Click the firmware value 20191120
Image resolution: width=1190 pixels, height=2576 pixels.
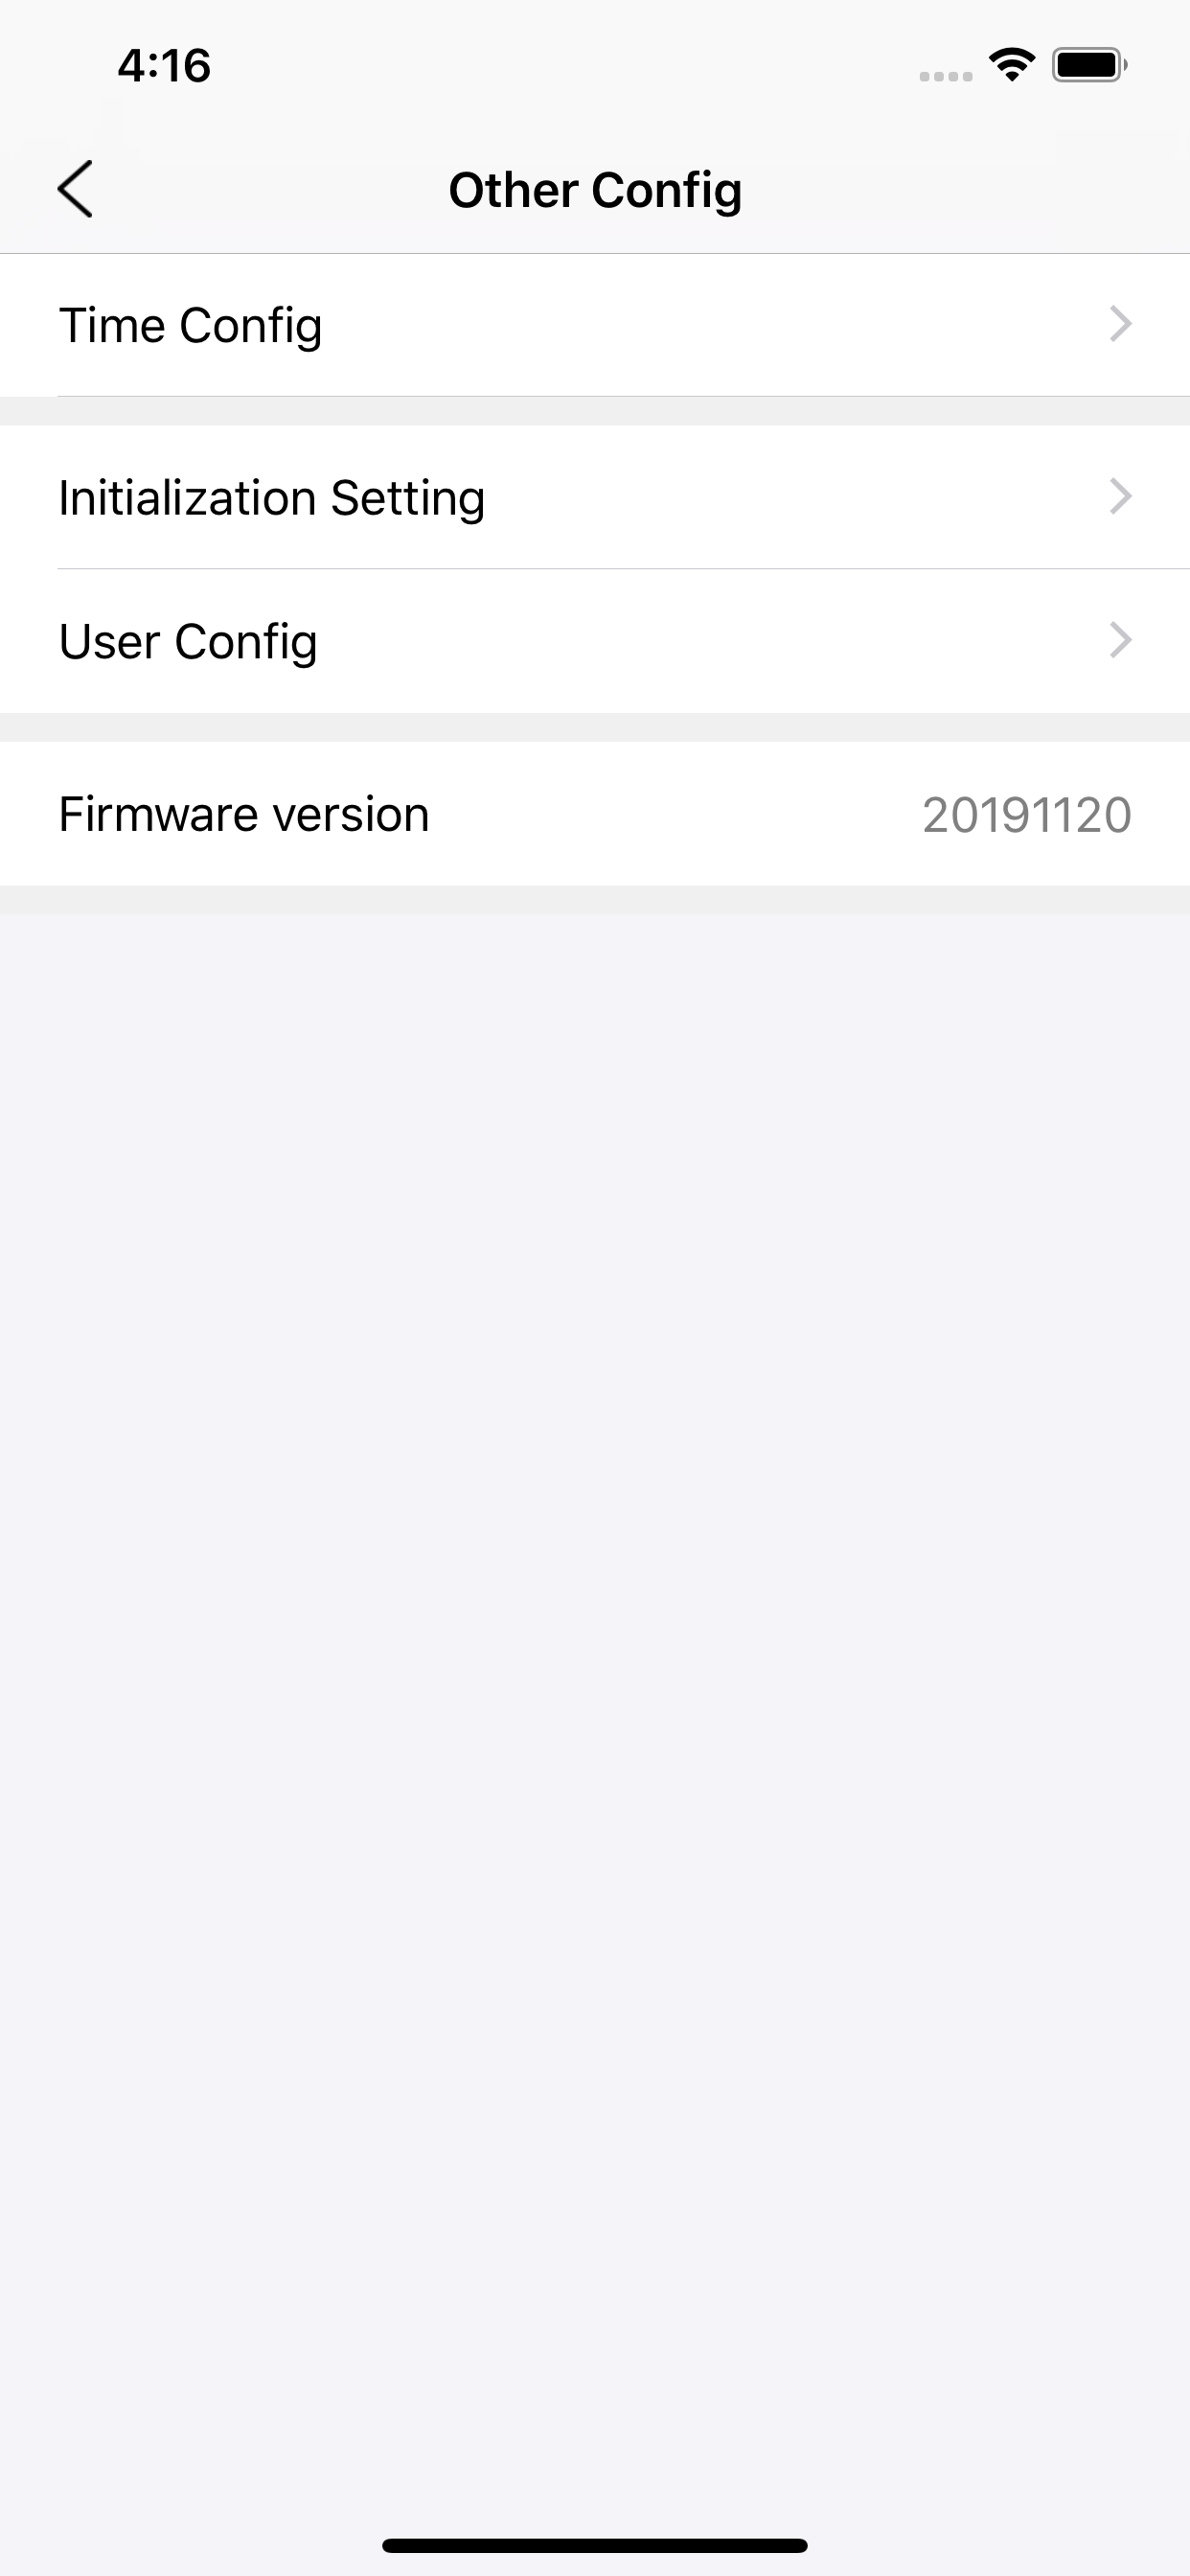click(x=1027, y=815)
